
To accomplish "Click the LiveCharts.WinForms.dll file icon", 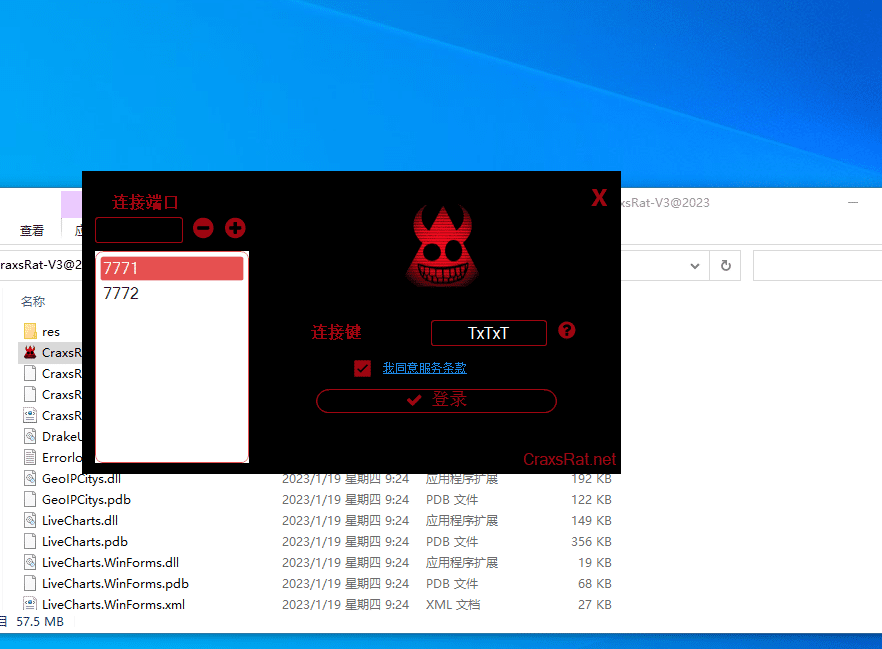I will pos(30,562).
